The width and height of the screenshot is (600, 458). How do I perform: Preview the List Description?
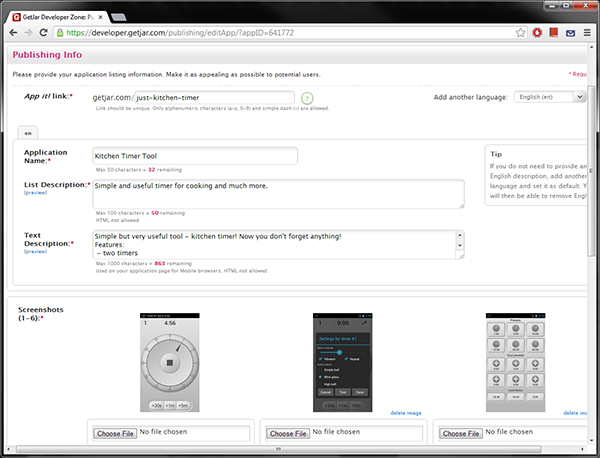[36, 193]
